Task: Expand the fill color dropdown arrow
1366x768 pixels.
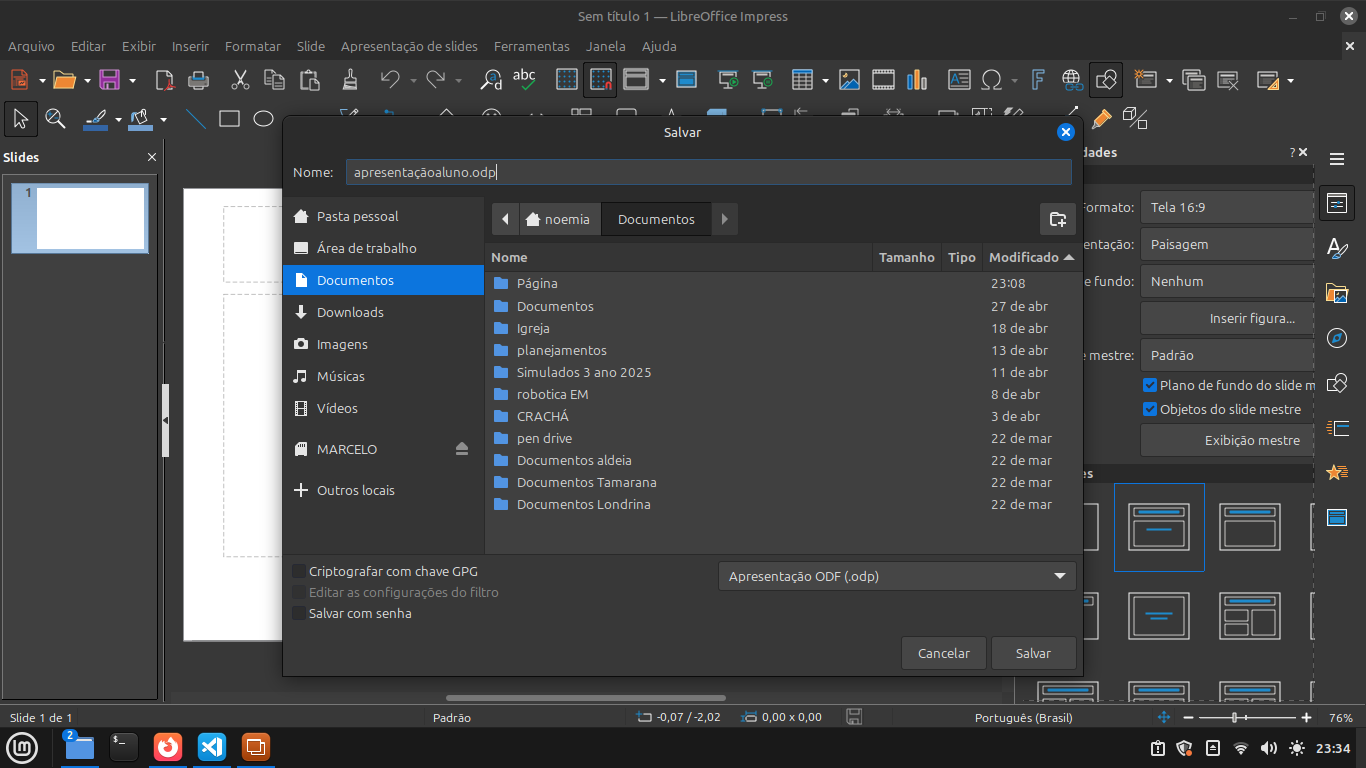Action: (163, 119)
